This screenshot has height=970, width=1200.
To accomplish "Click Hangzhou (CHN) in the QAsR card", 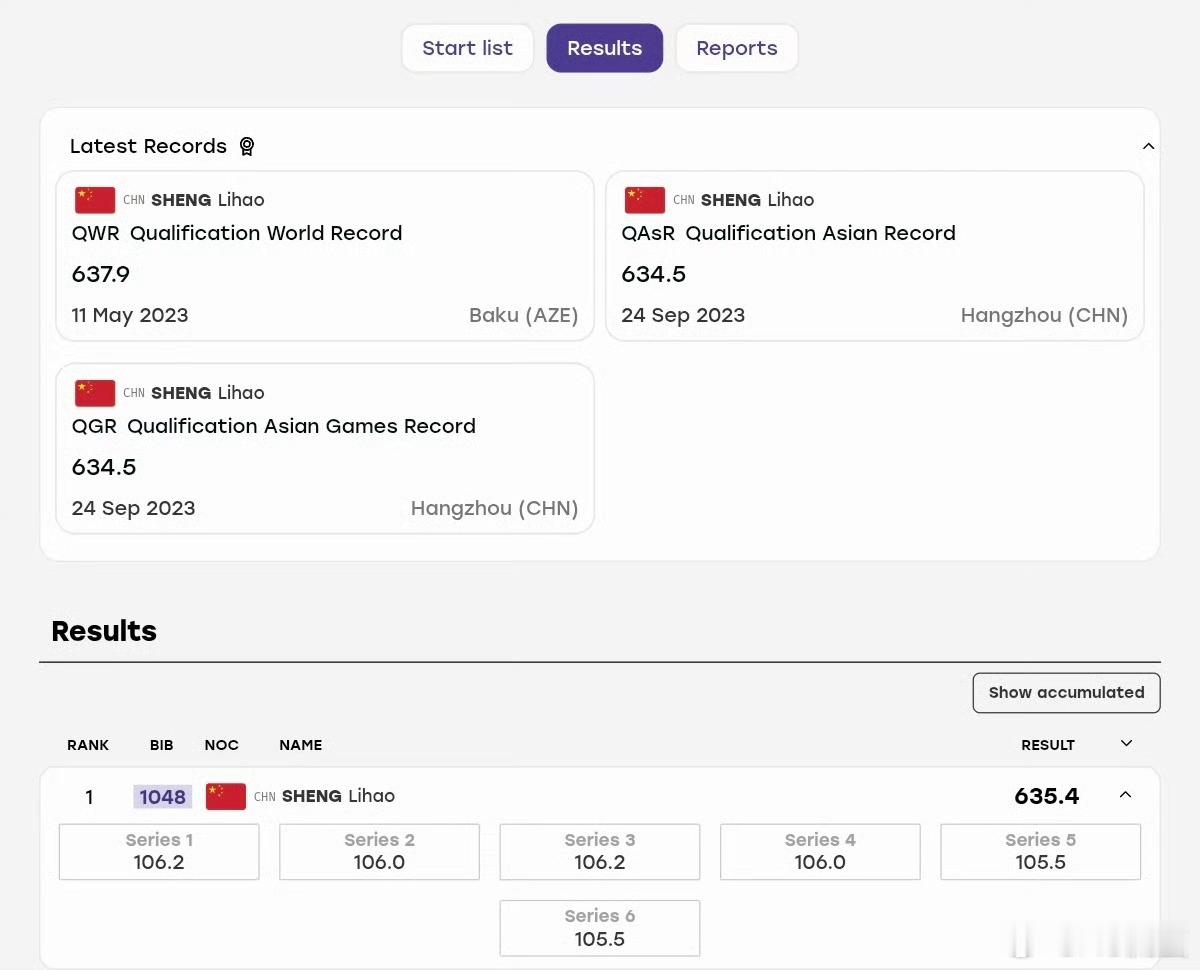I will click(x=1044, y=315).
